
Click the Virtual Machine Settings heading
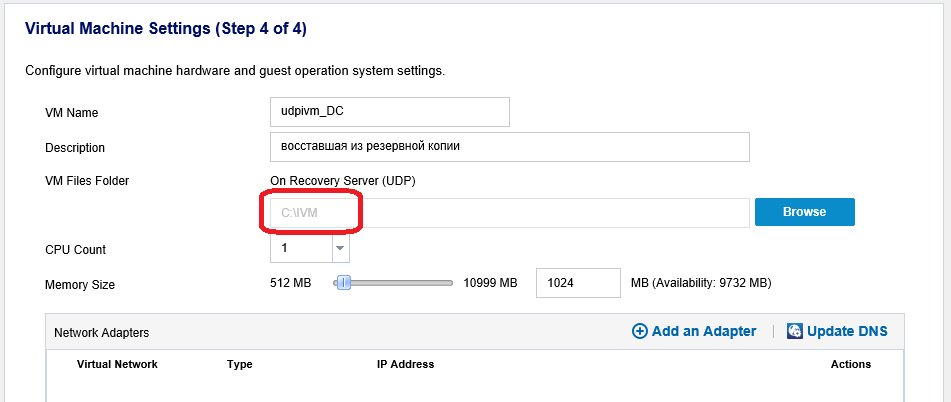click(x=166, y=28)
